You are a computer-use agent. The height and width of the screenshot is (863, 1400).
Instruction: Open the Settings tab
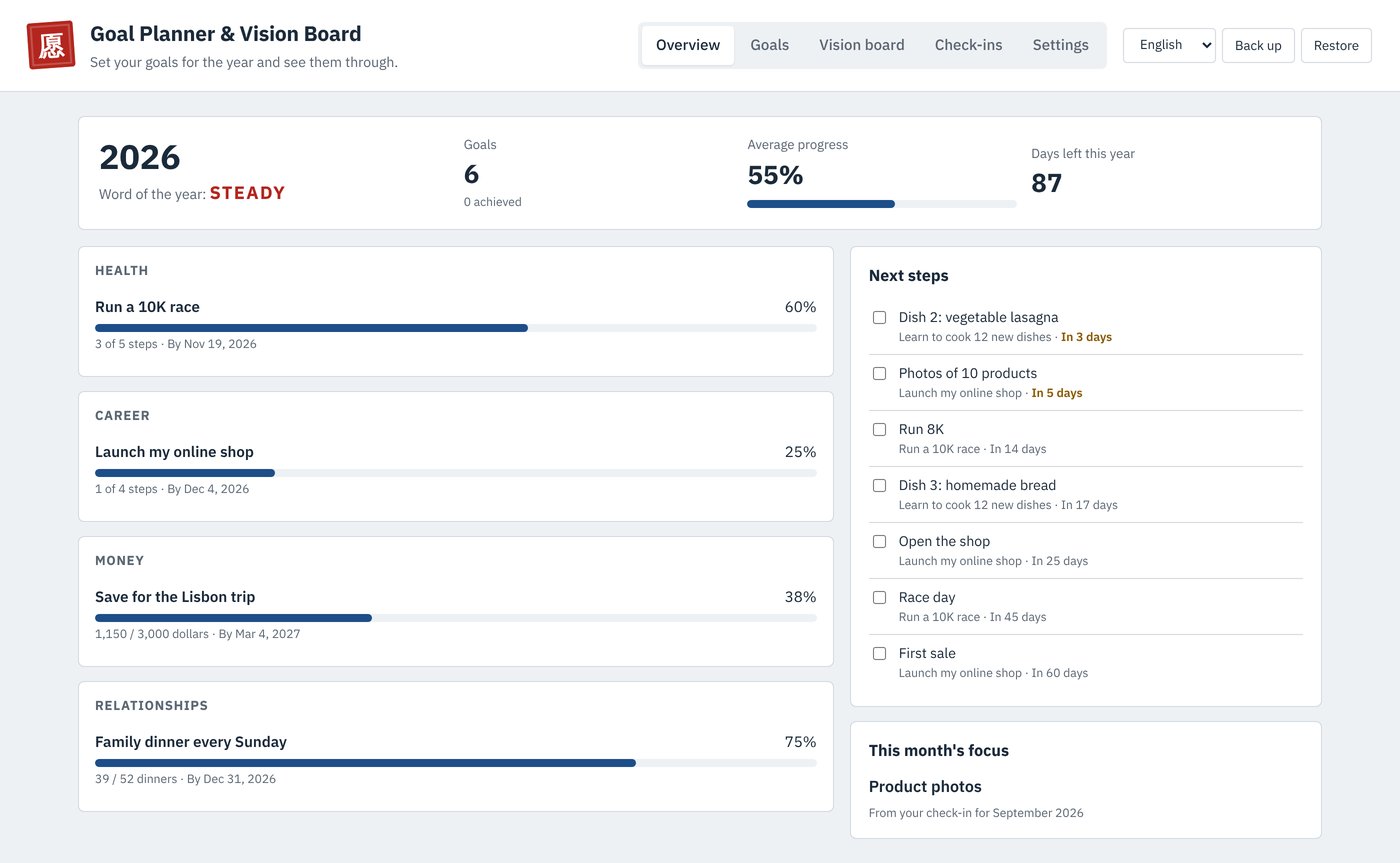(x=1061, y=45)
